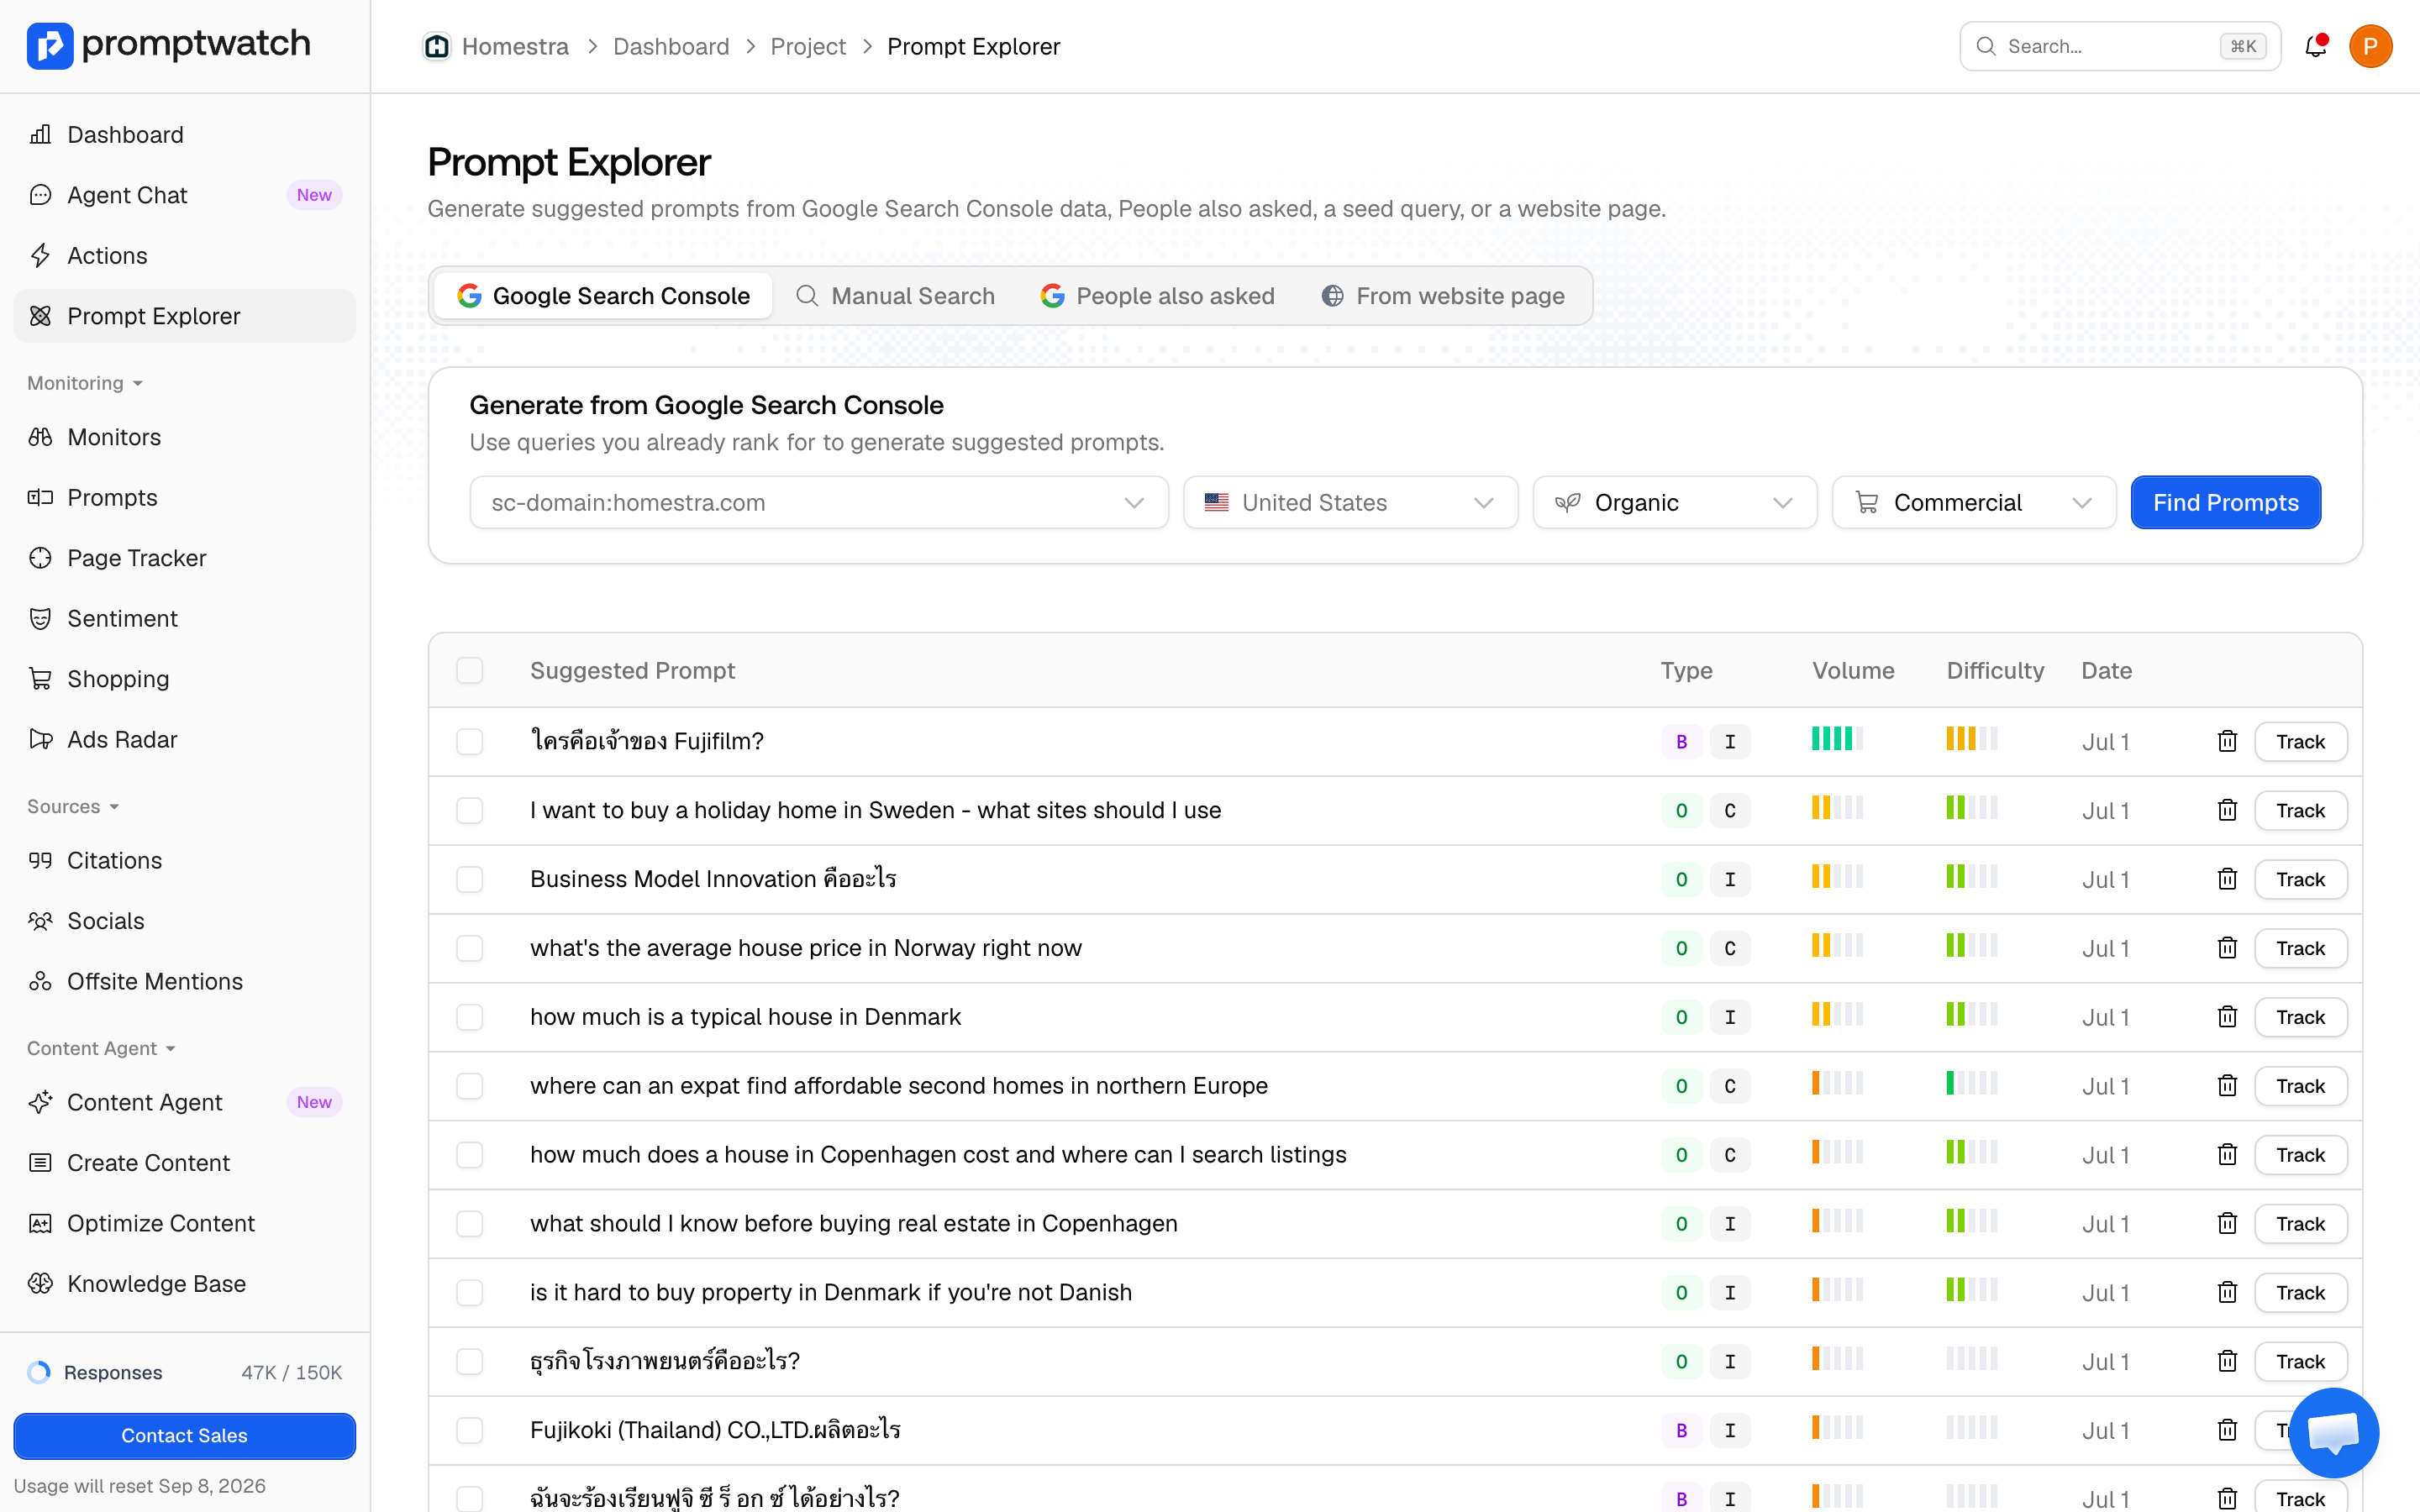
Task: Click the Agent Chat bubble icon
Action: click(x=40, y=195)
